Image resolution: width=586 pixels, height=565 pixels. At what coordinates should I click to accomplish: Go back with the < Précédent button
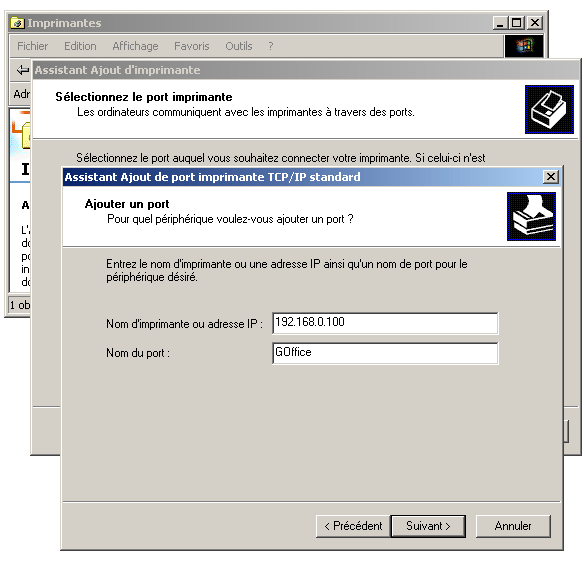tap(353, 526)
